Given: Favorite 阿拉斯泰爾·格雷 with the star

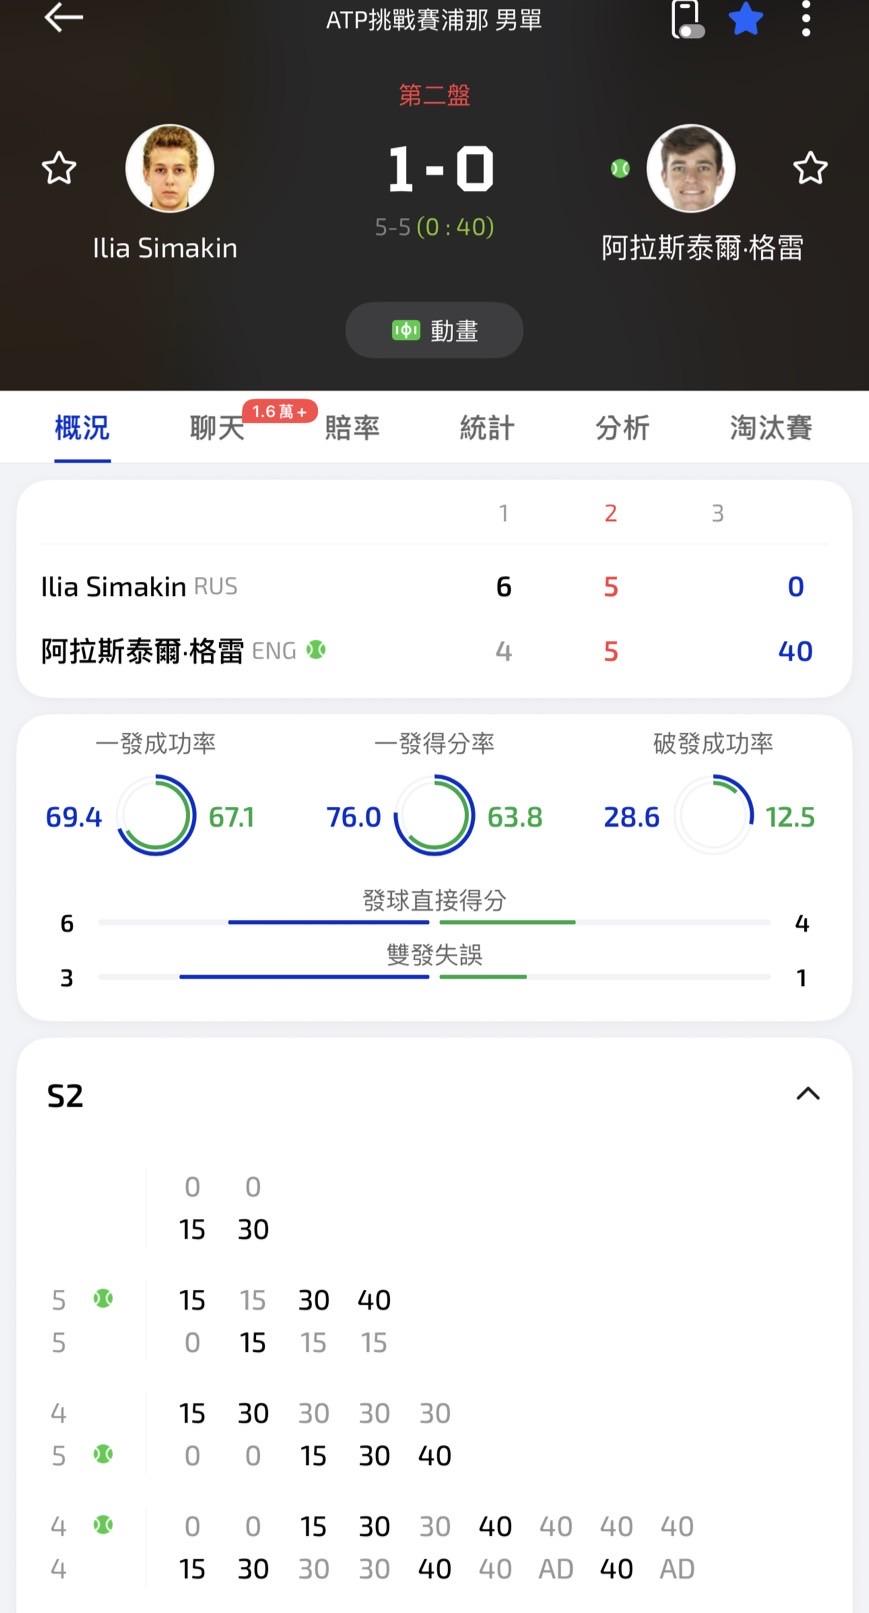Looking at the screenshot, I should pyautogui.click(x=810, y=168).
